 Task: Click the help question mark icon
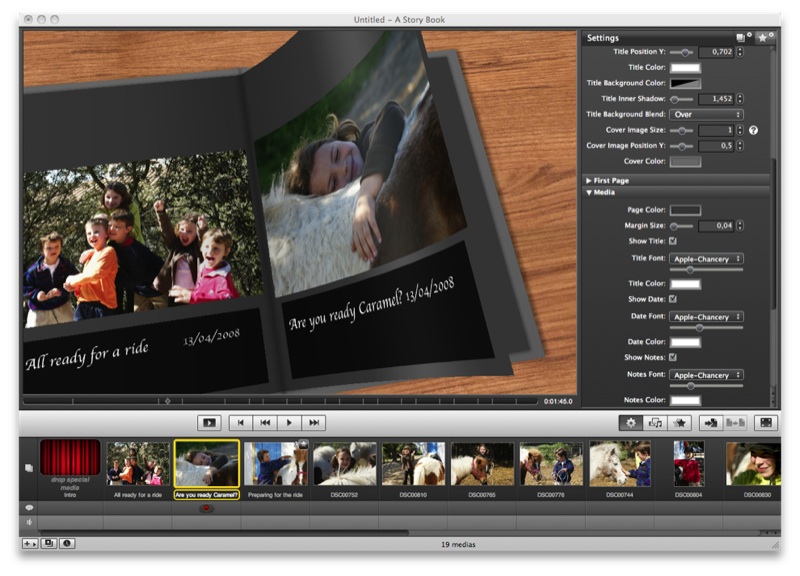753,130
